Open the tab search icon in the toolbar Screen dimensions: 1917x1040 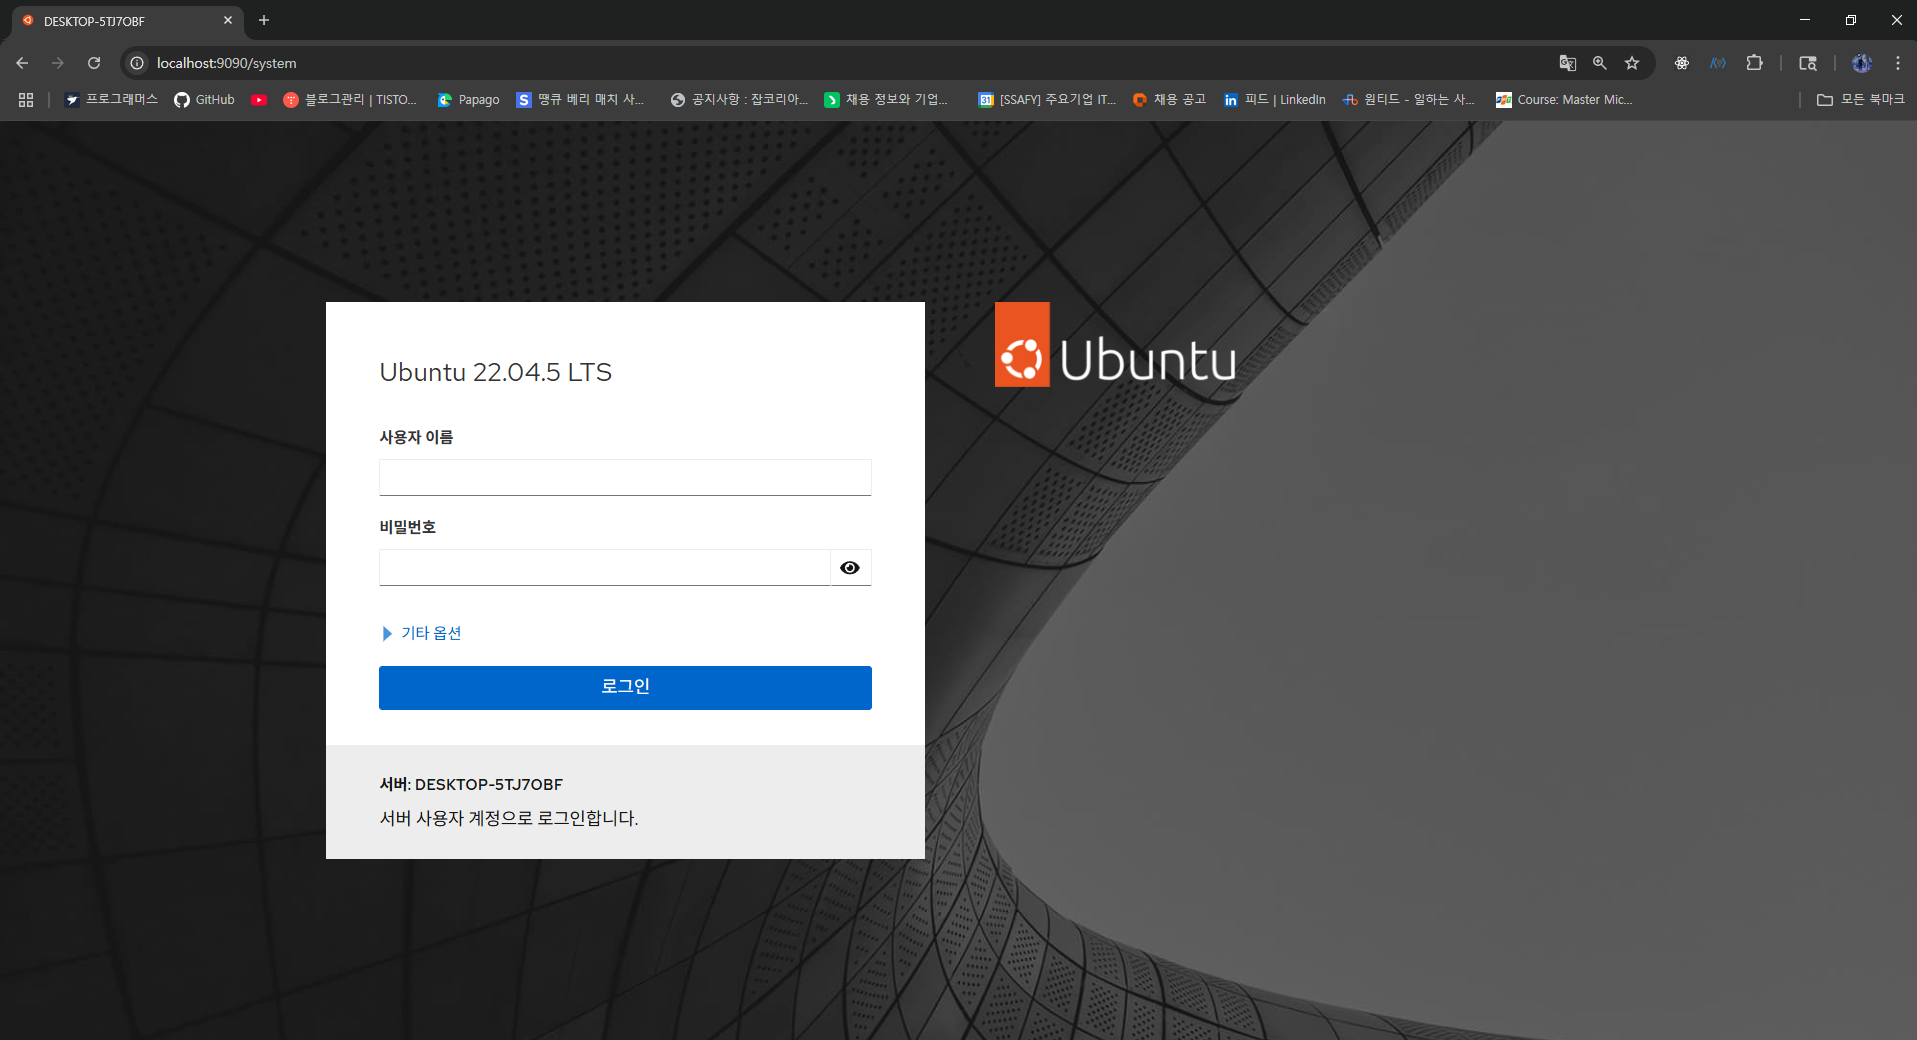click(1808, 63)
